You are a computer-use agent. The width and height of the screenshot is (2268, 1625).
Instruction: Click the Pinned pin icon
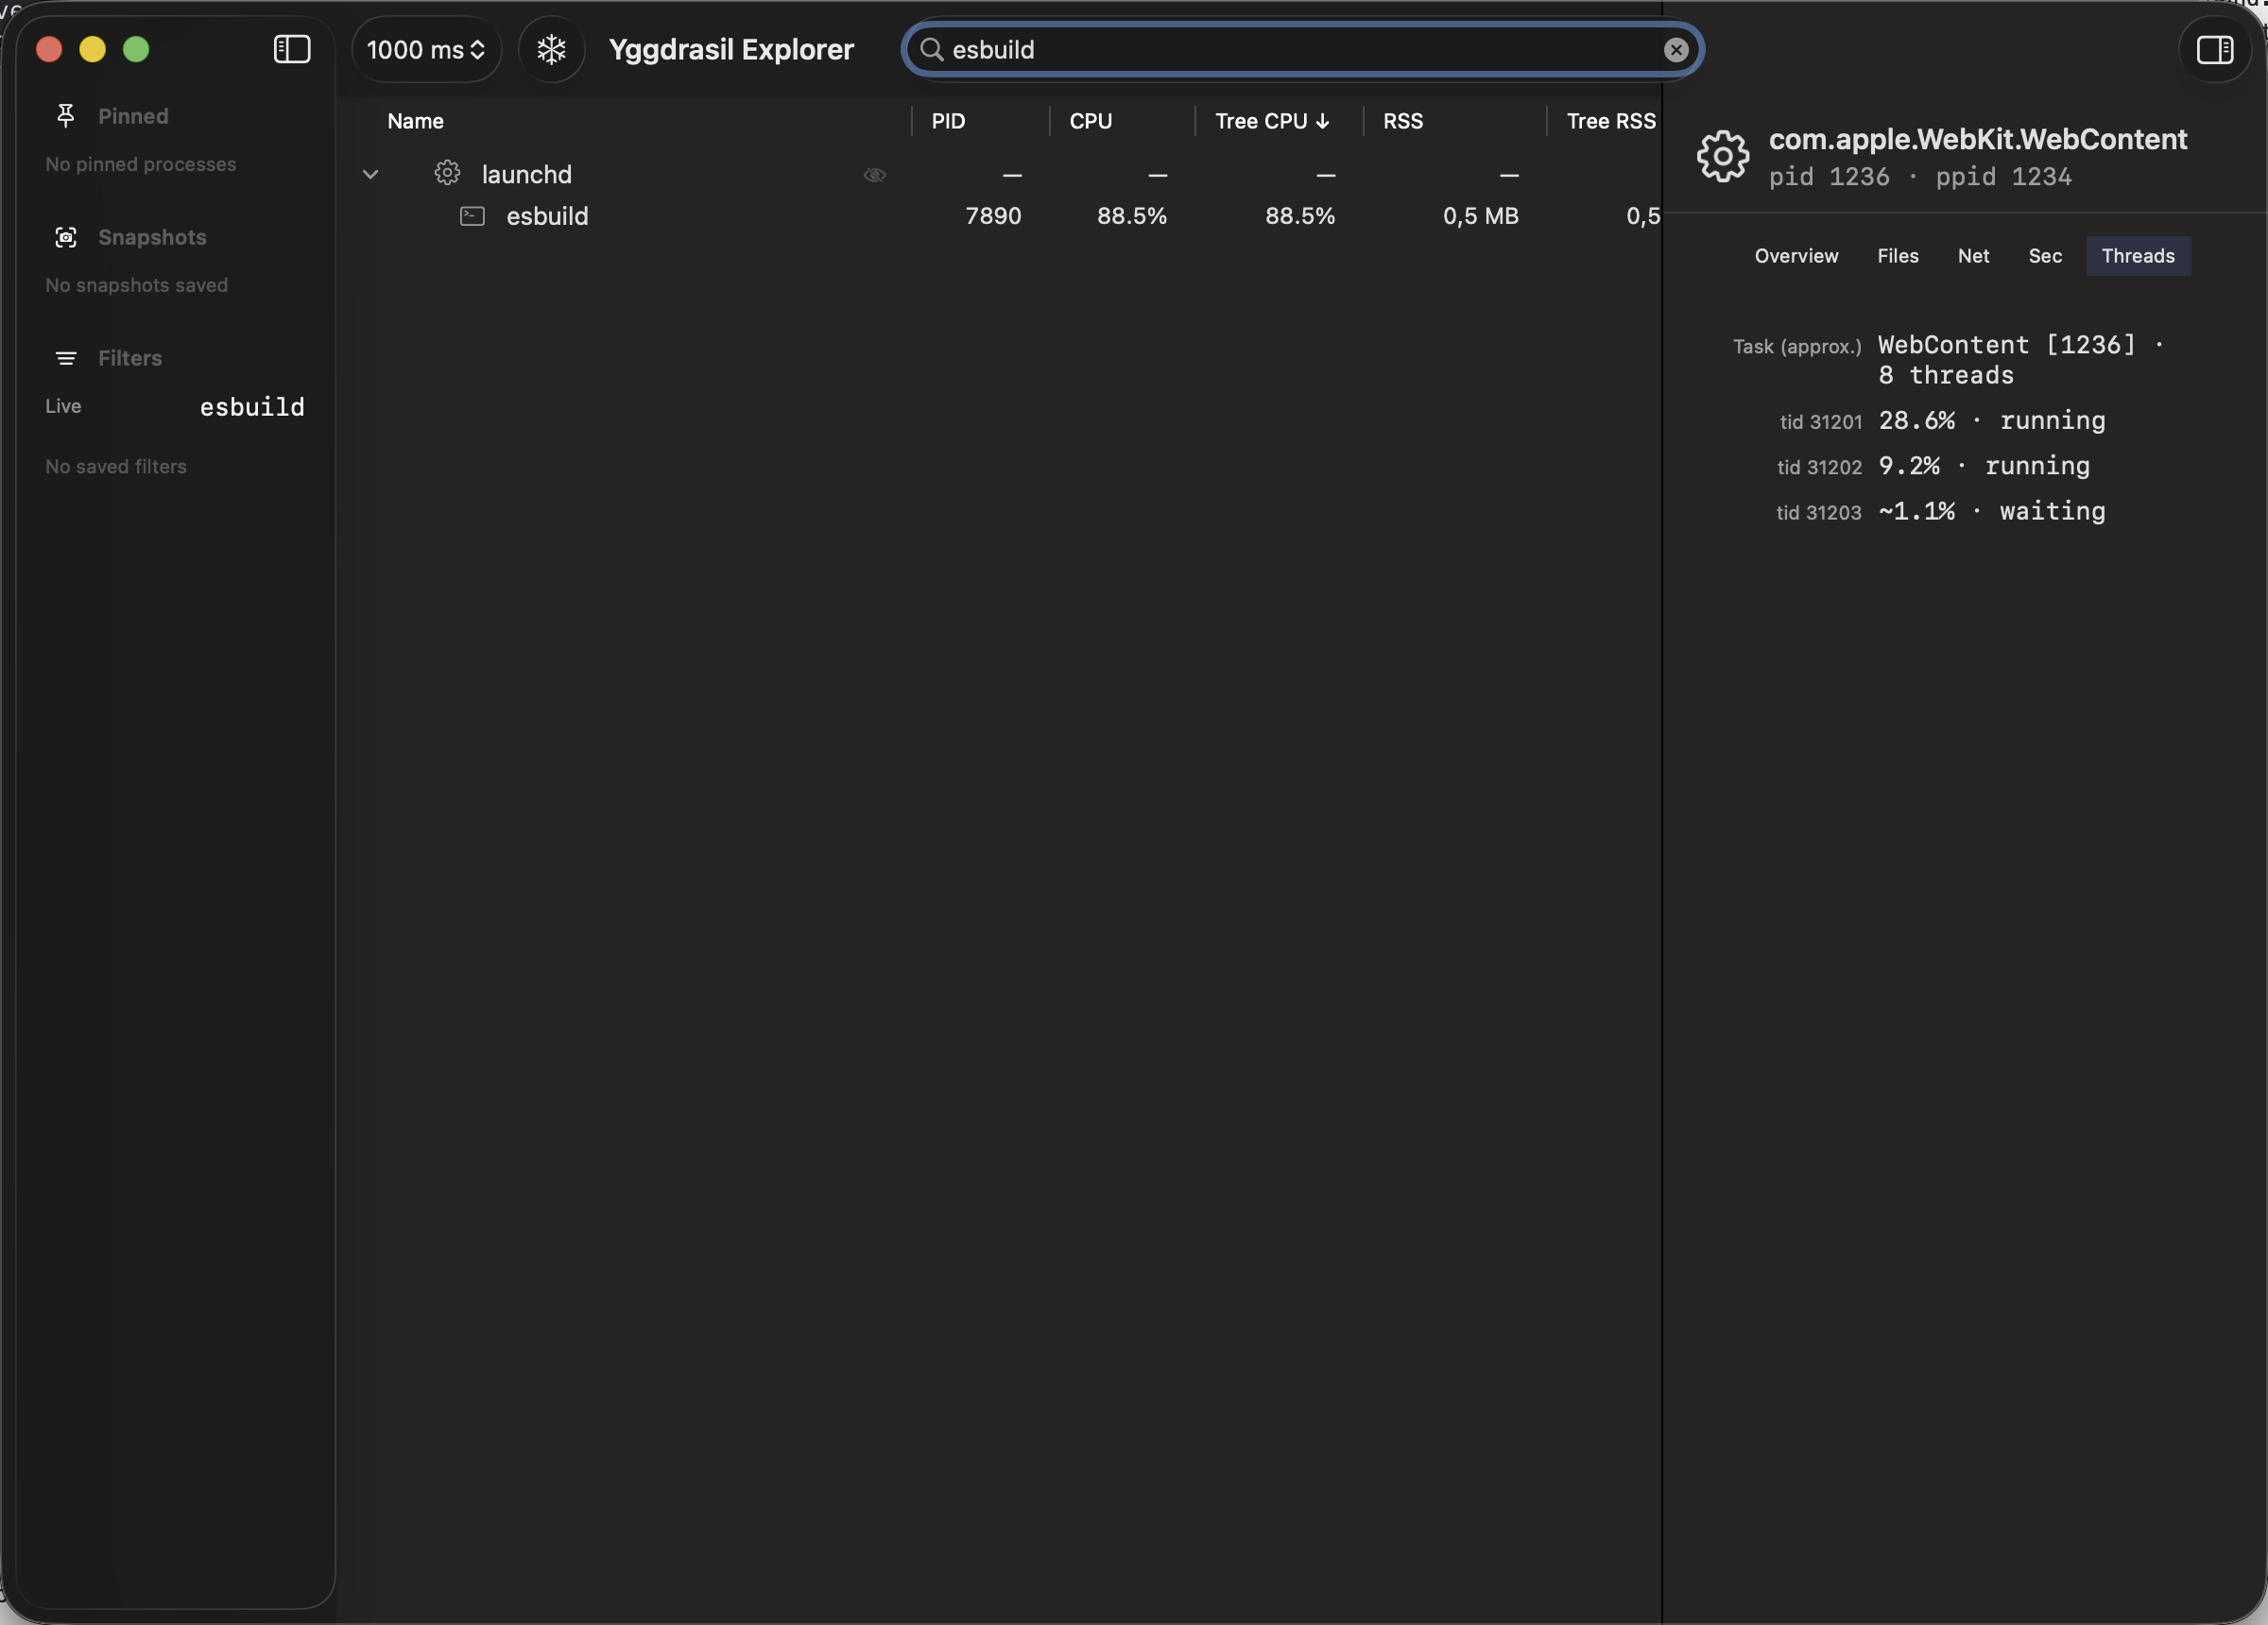pos(66,116)
